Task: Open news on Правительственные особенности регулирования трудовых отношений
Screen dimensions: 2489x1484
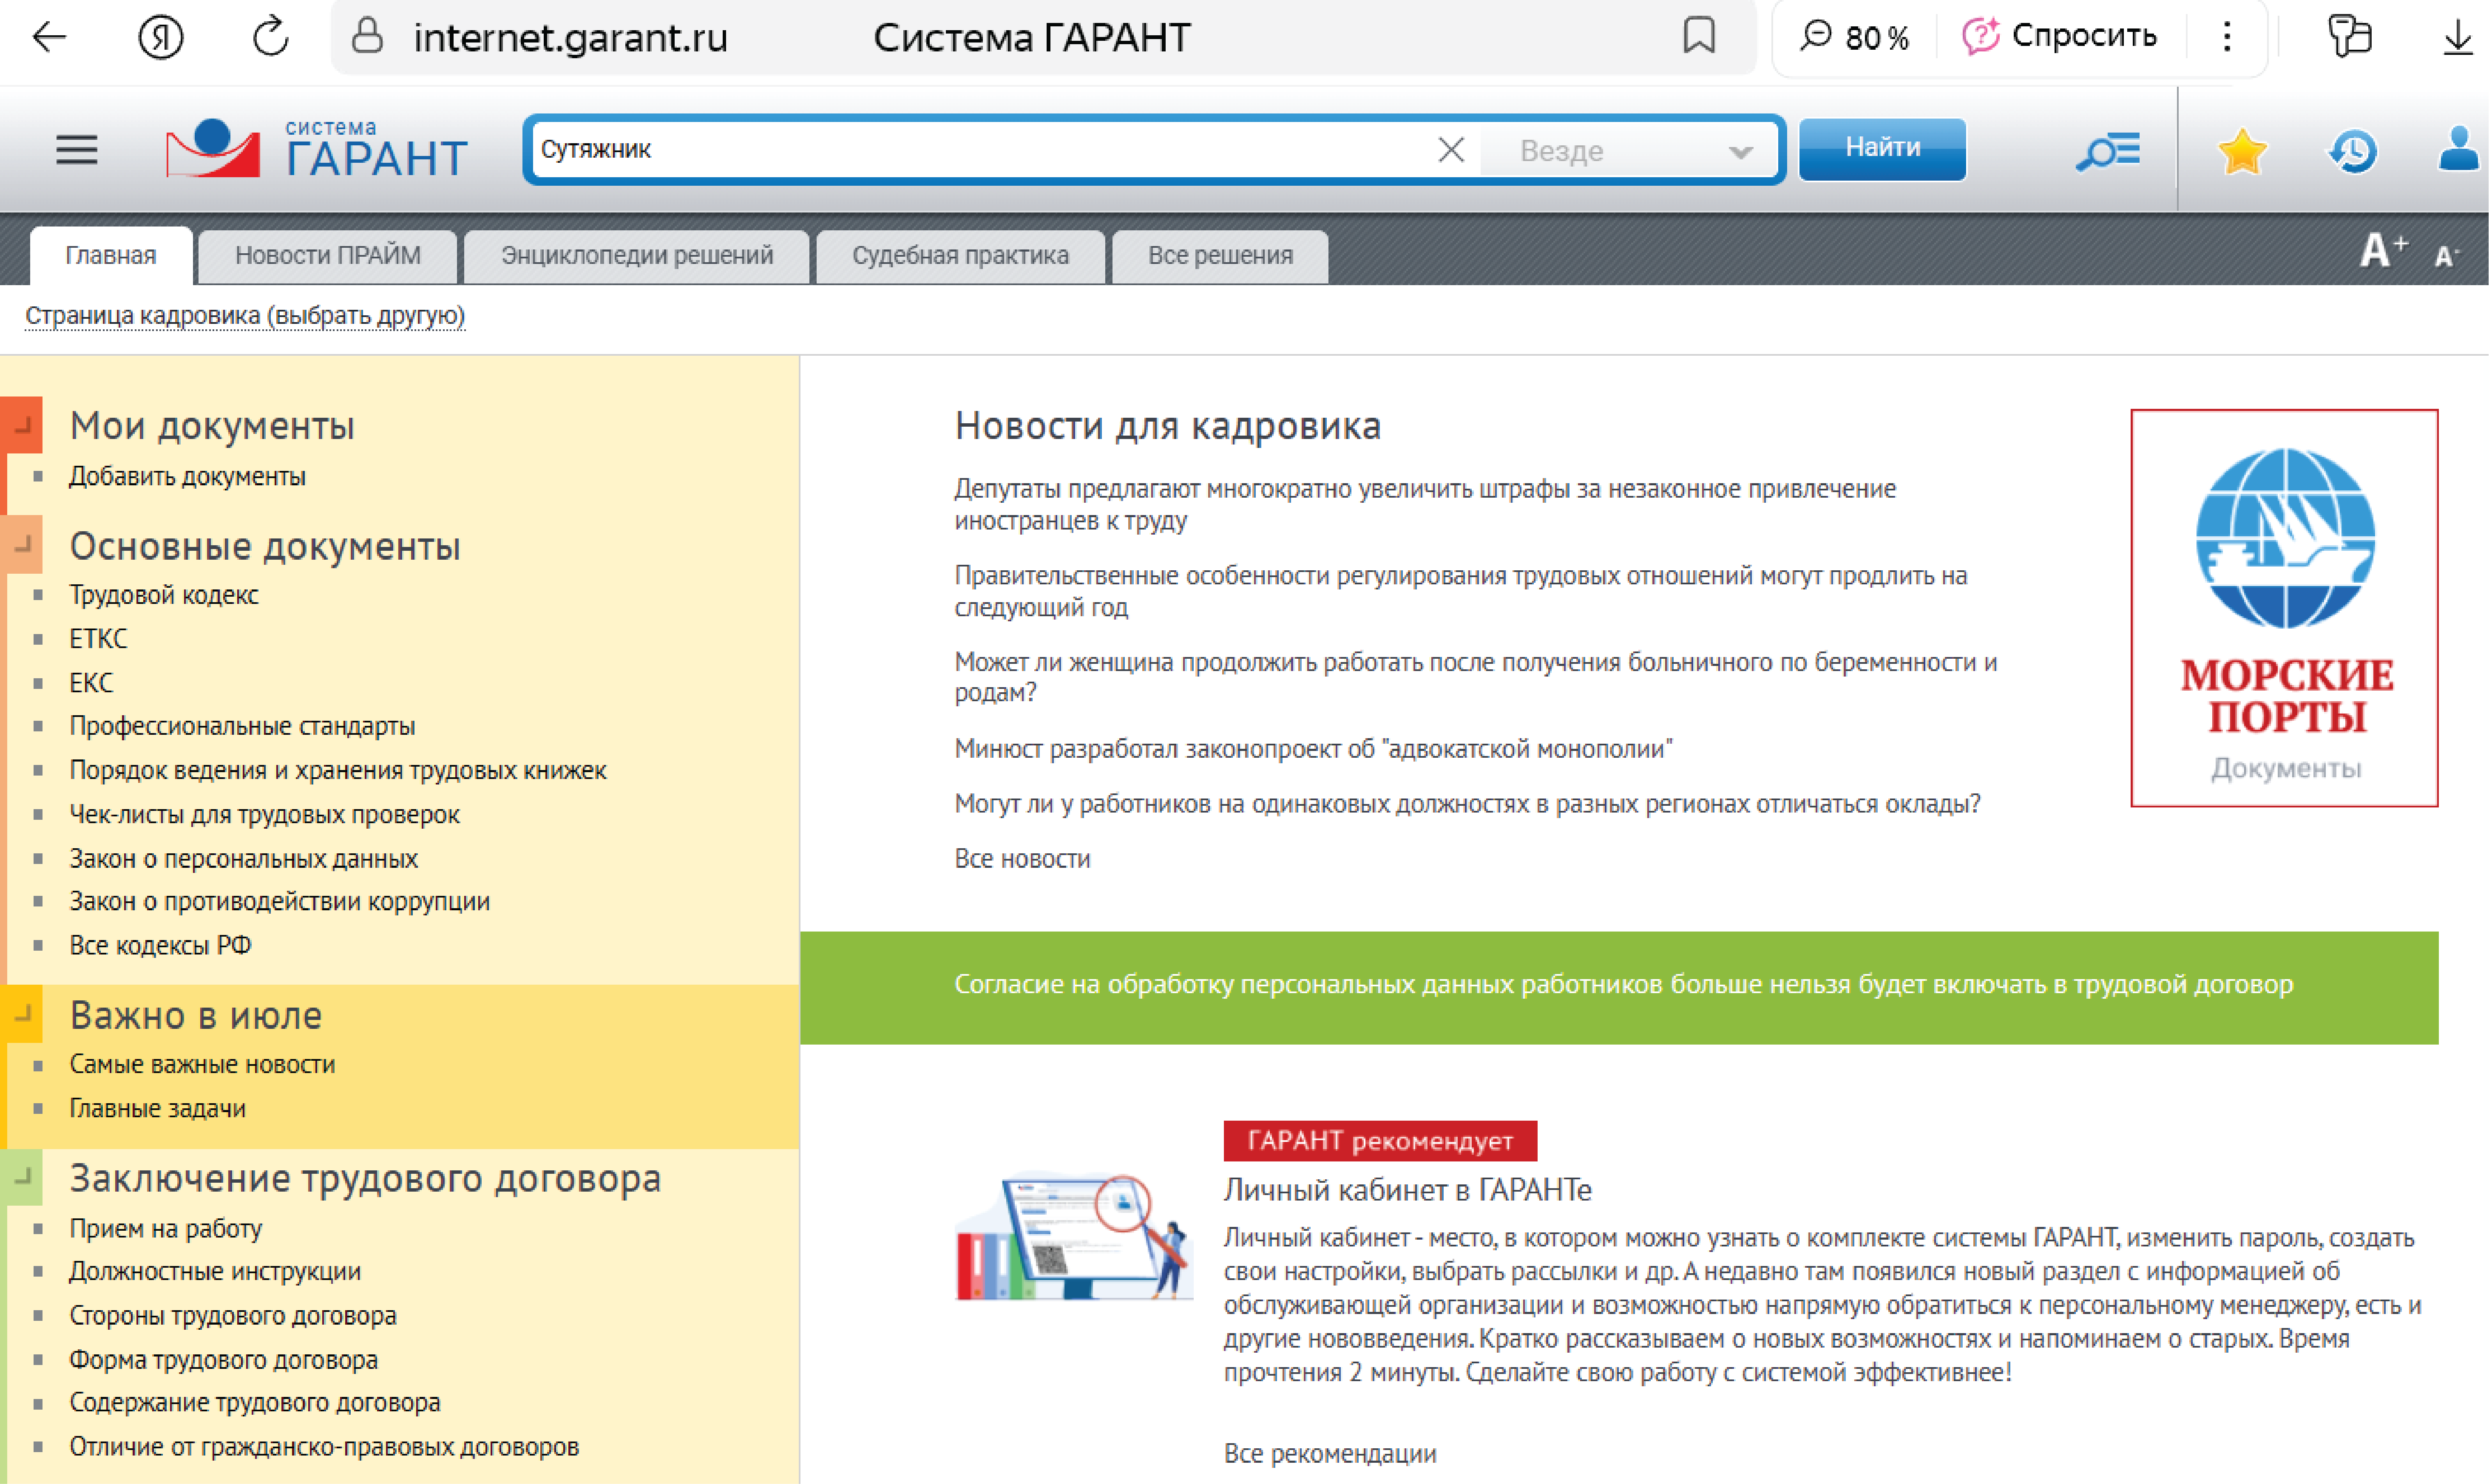Action: tap(1461, 591)
